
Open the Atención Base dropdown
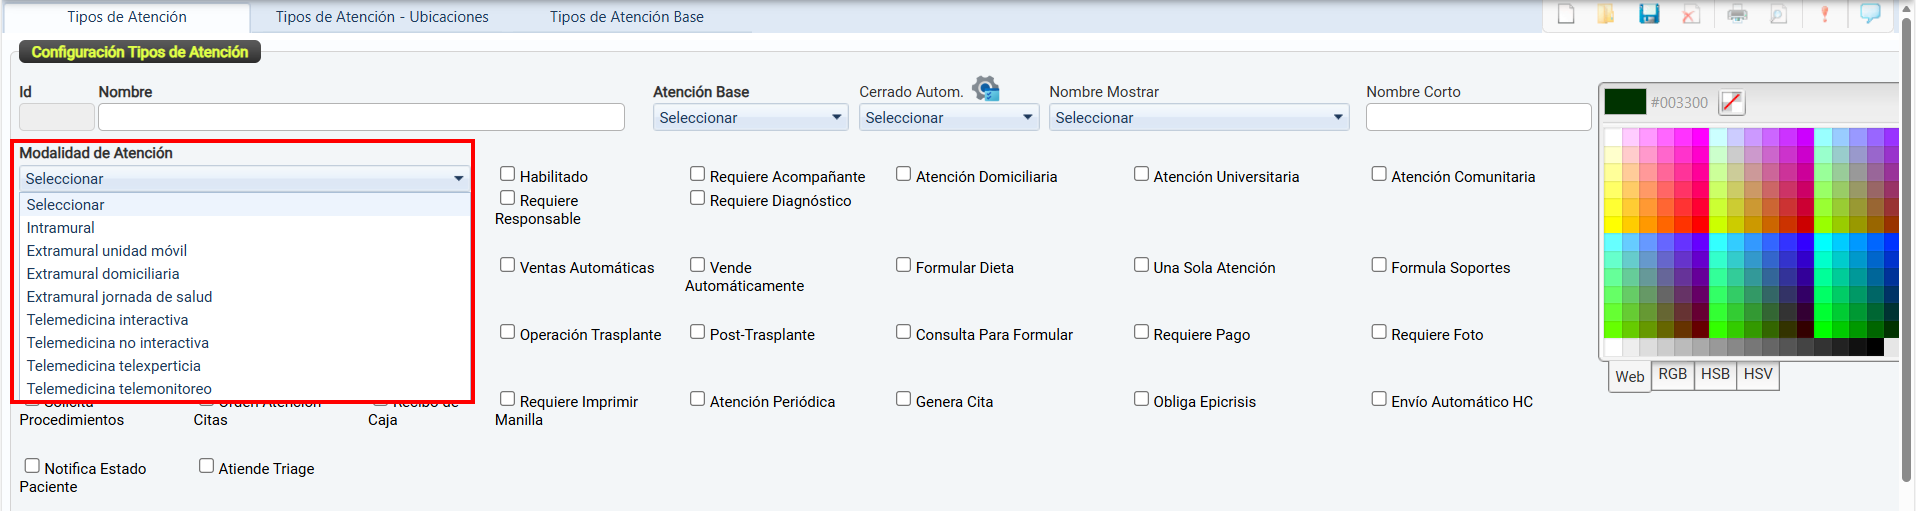click(x=750, y=118)
